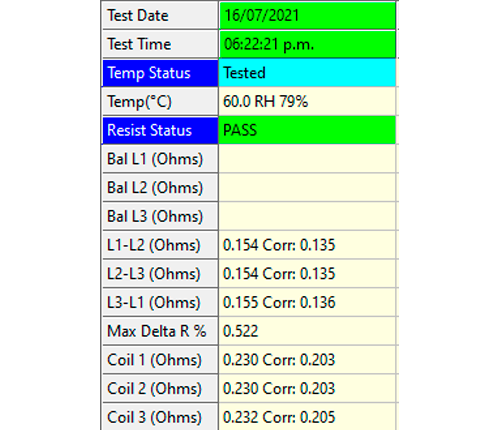Click the Temp(°C) row label
The width and height of the screenshot is (500, 430).
(x=160, y=101)
